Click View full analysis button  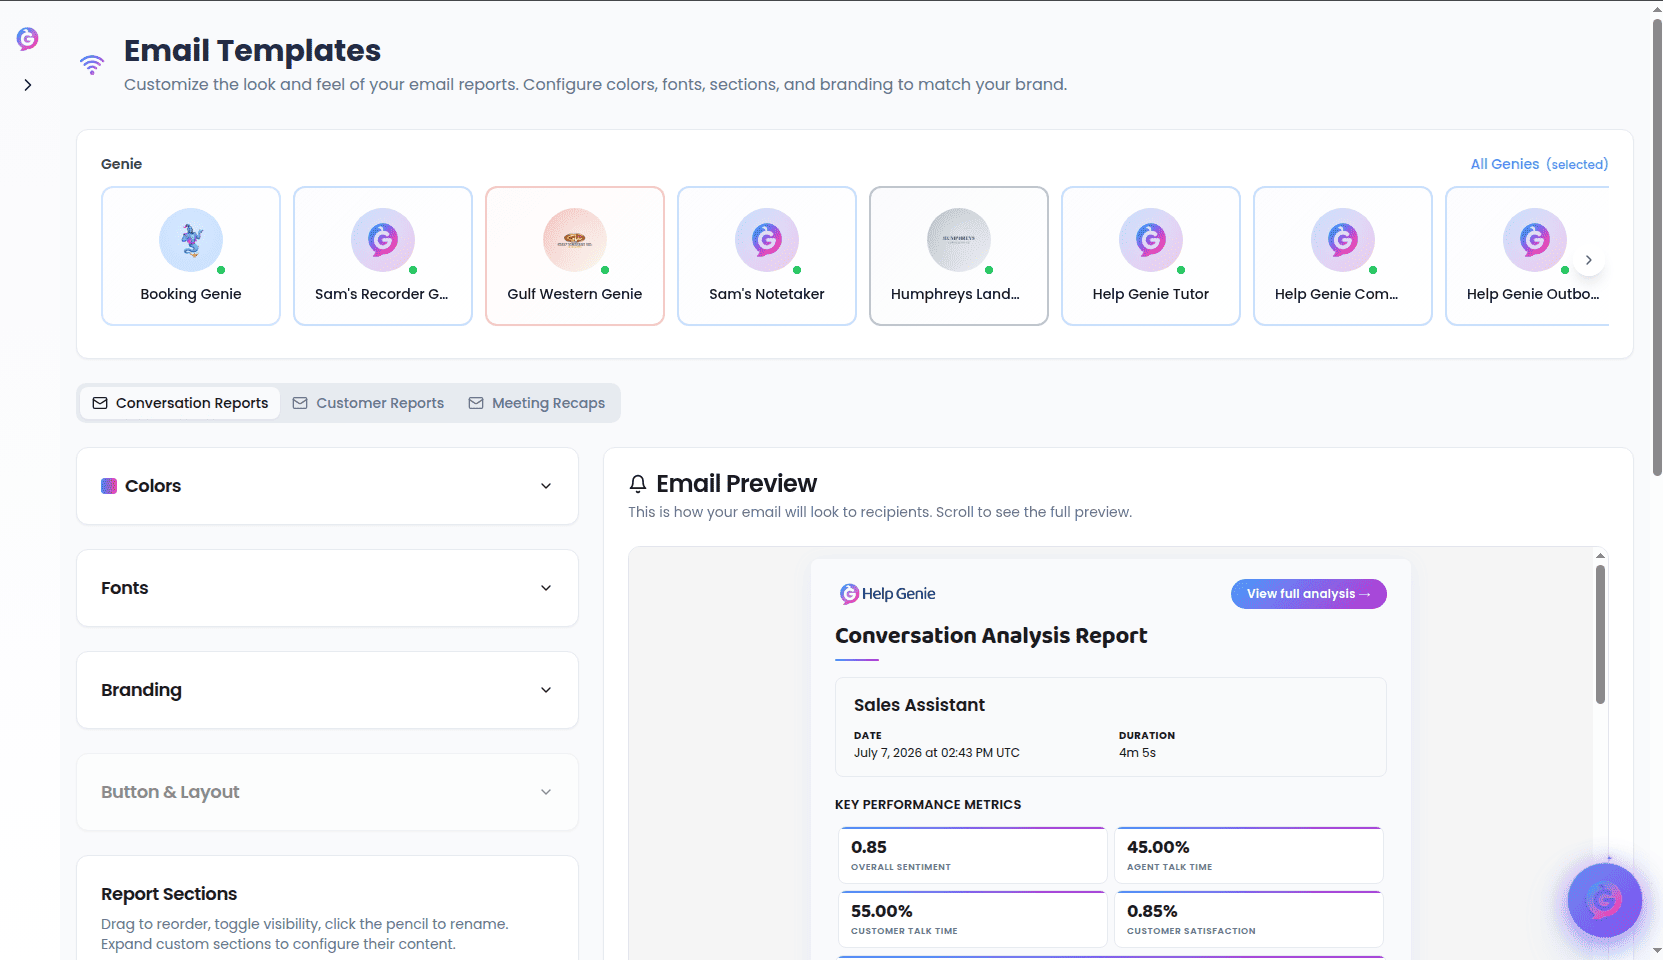point(1308,594)
